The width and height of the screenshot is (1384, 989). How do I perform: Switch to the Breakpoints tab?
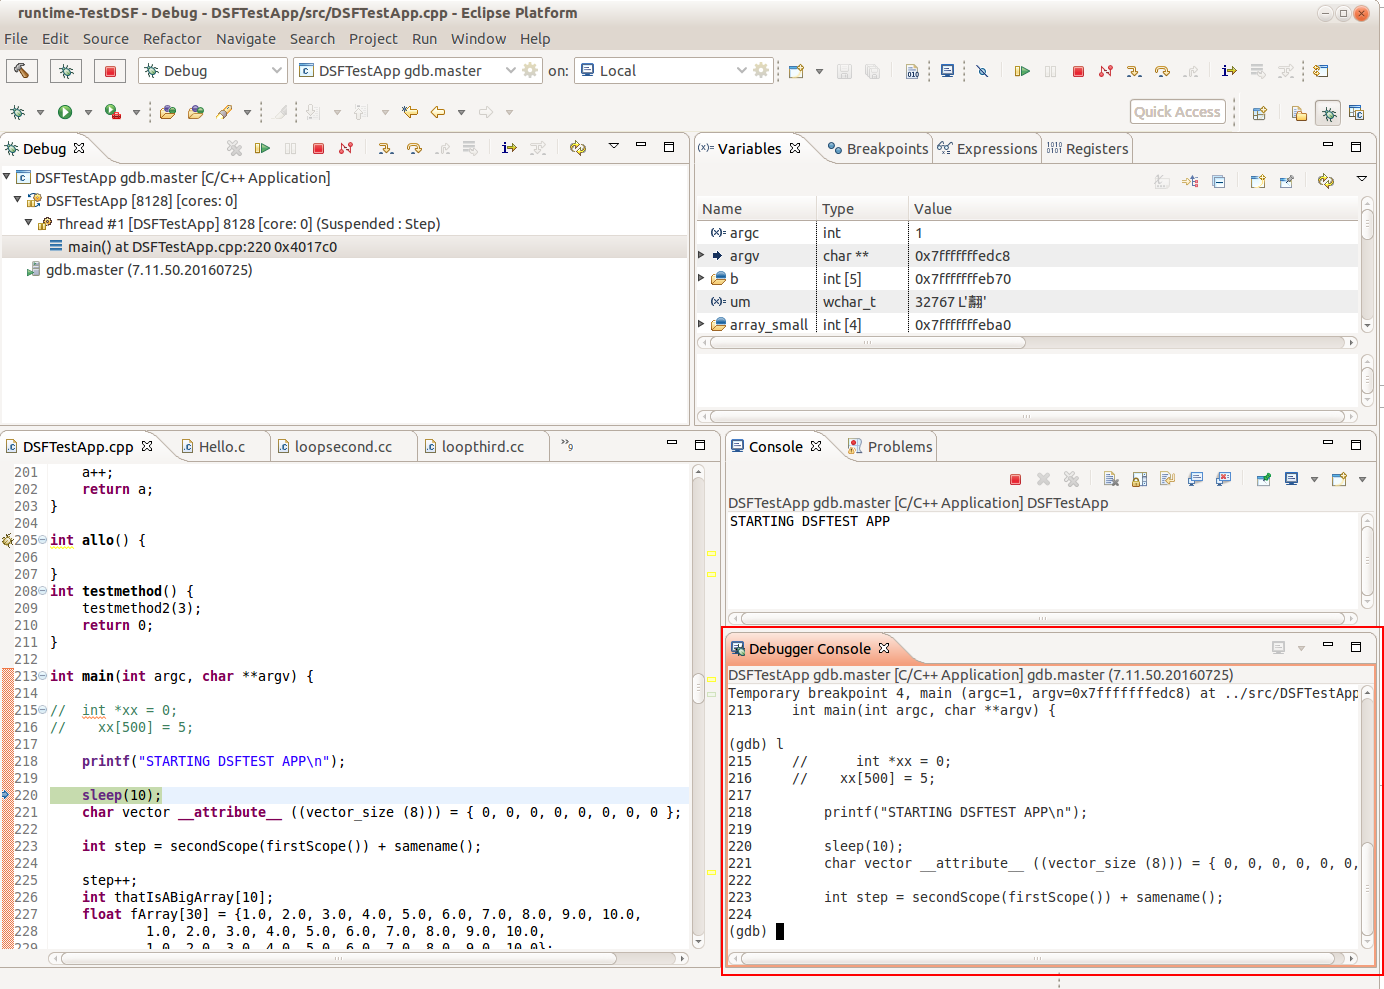pyautogui.click(x=878, y=149)
